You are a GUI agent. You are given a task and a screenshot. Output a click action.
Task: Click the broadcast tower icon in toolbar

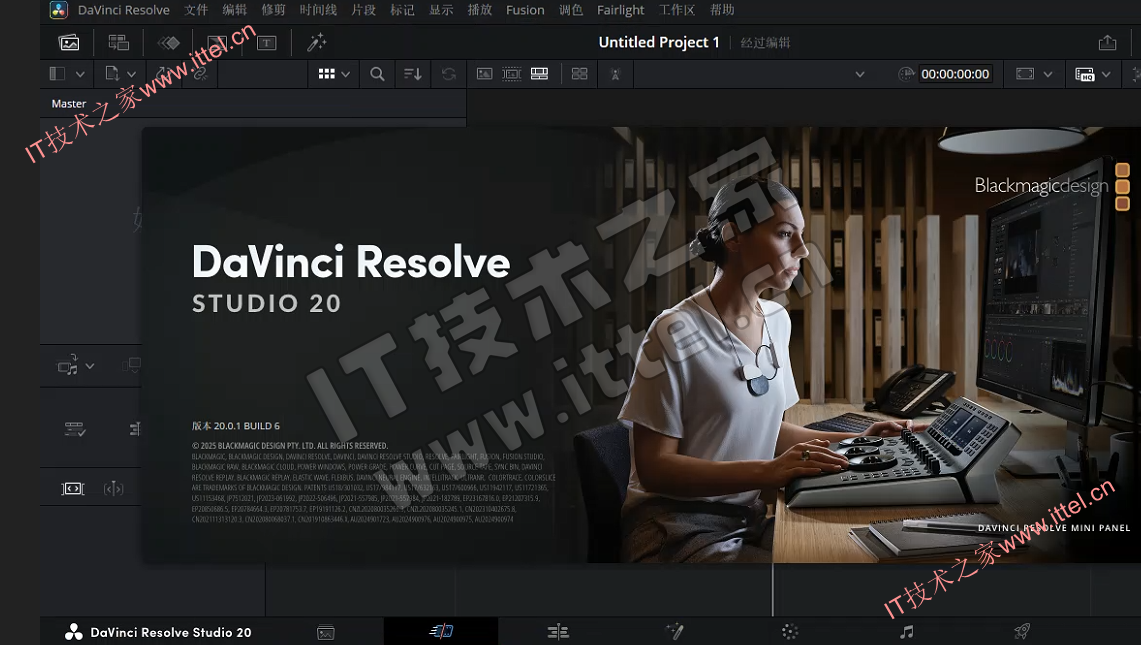pos(615,74)
